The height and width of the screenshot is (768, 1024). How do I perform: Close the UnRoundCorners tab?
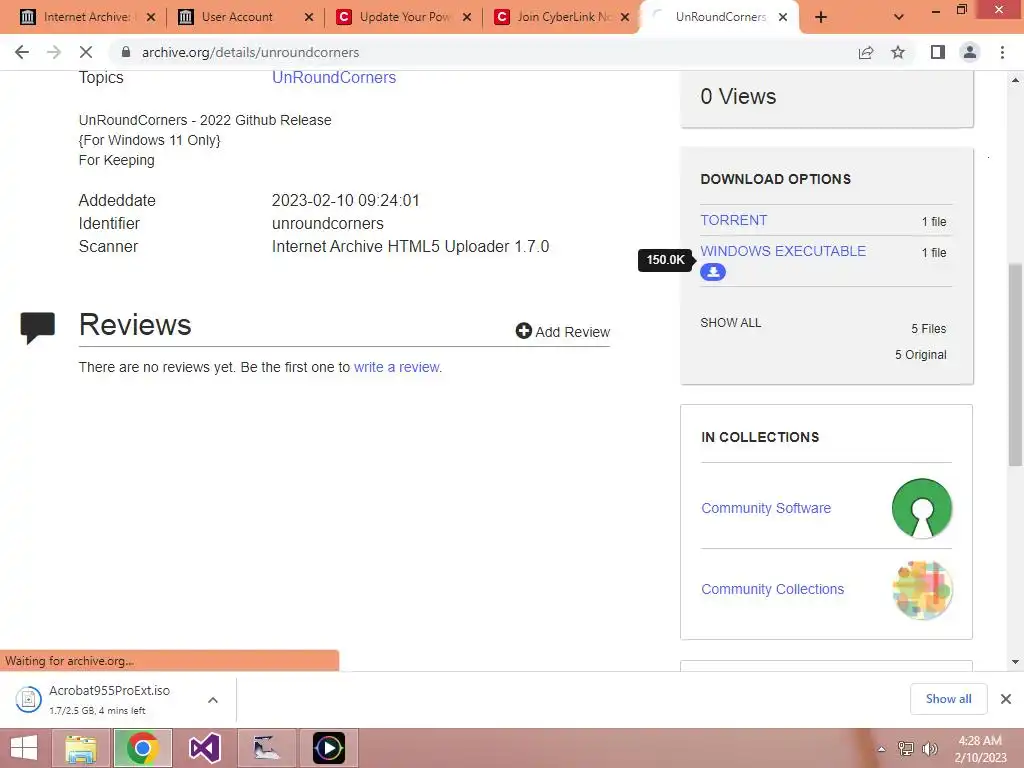[783, 17]
